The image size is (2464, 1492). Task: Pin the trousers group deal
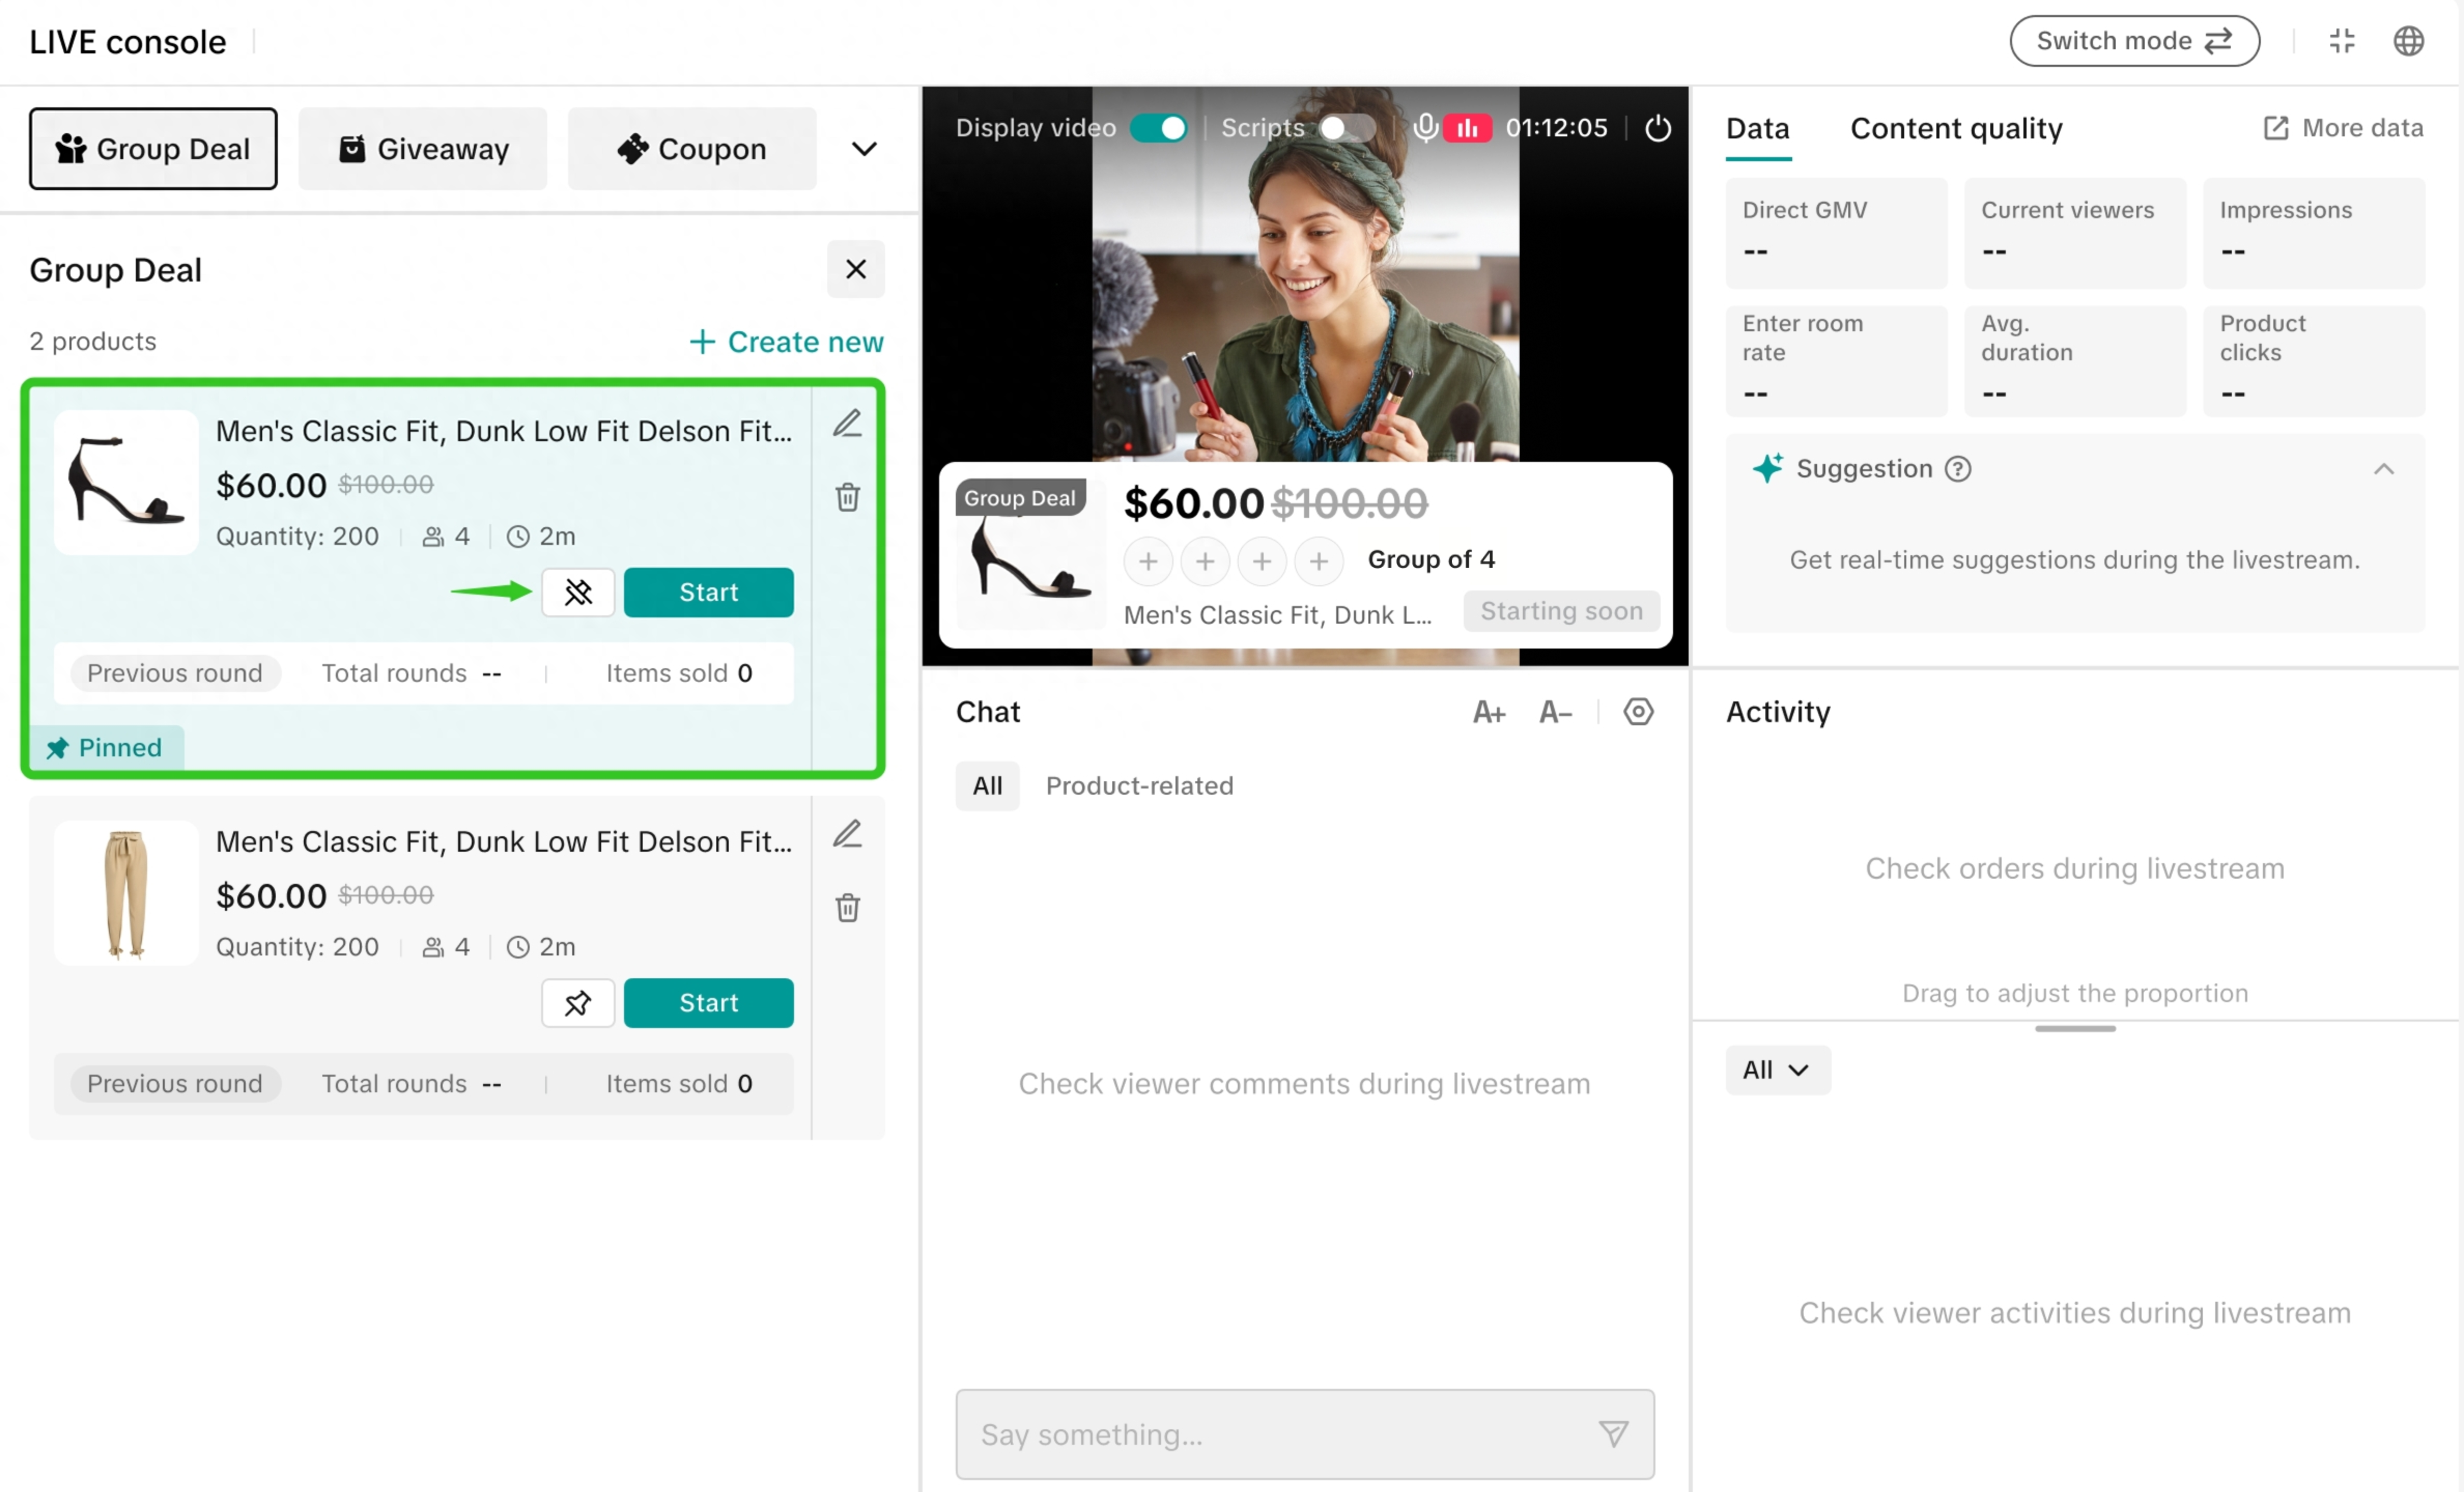(578, 1003)
